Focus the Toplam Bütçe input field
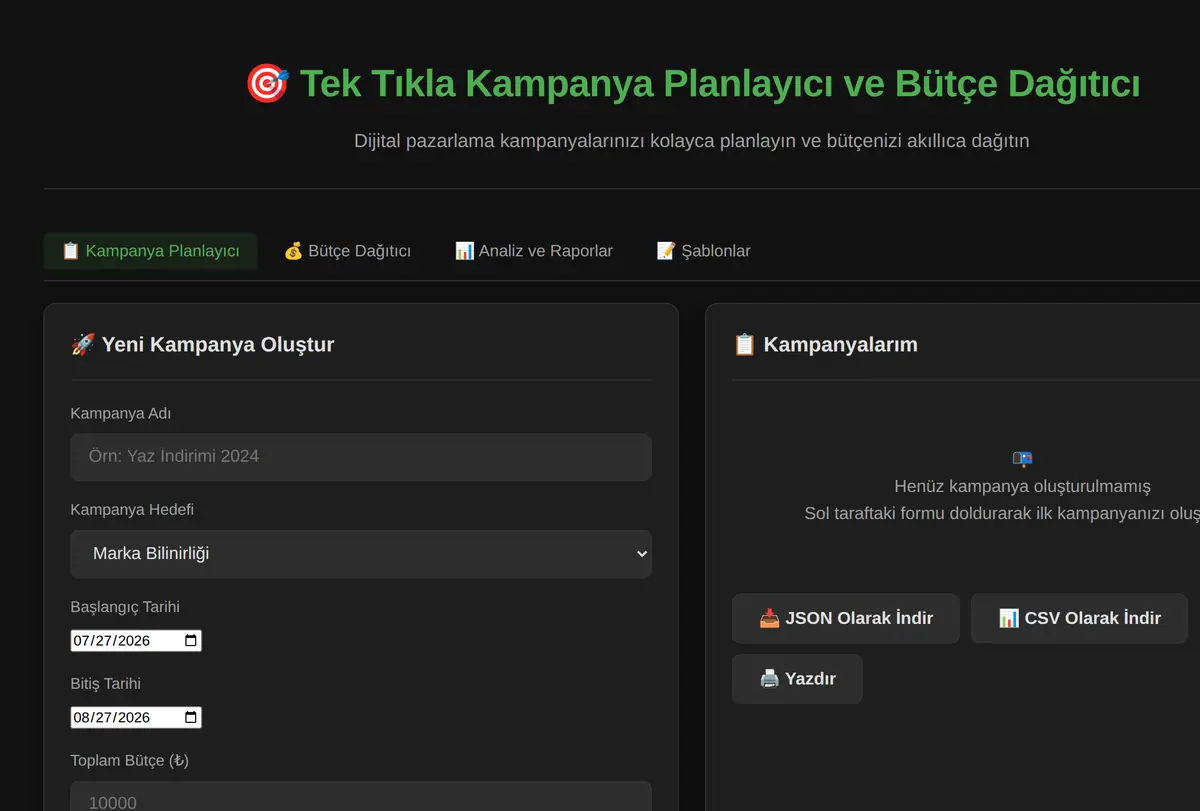The image size is (1200, 811). 361,797
